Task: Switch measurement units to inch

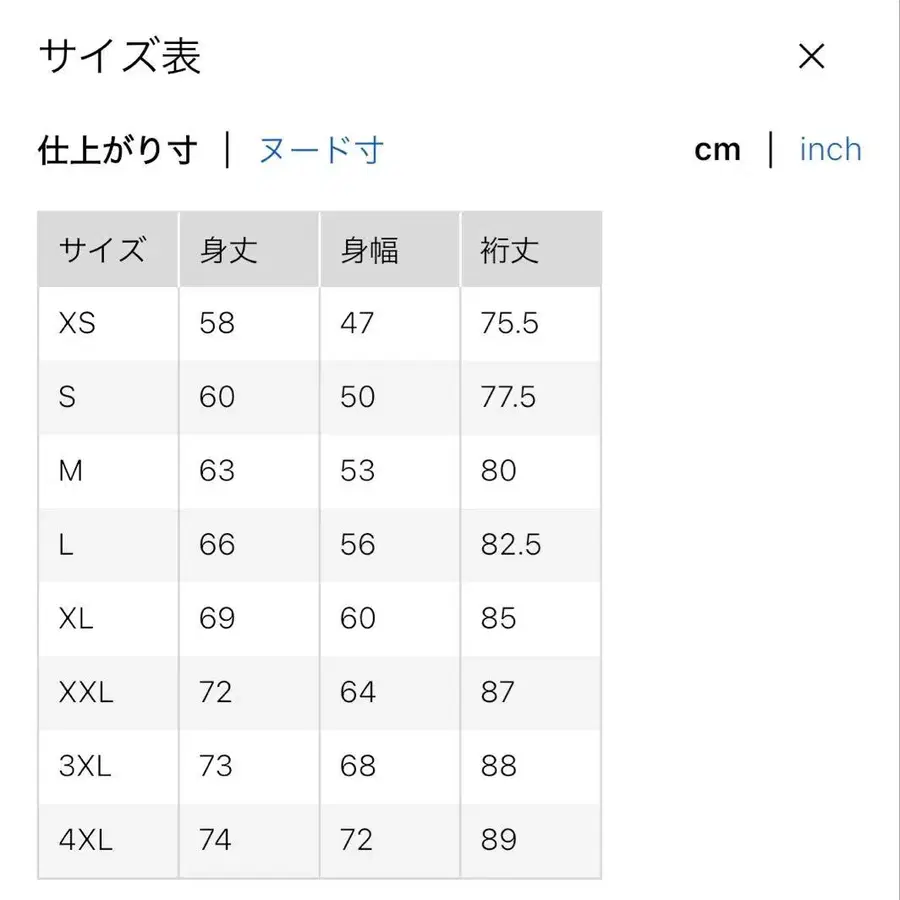Action: coord(830,149)
